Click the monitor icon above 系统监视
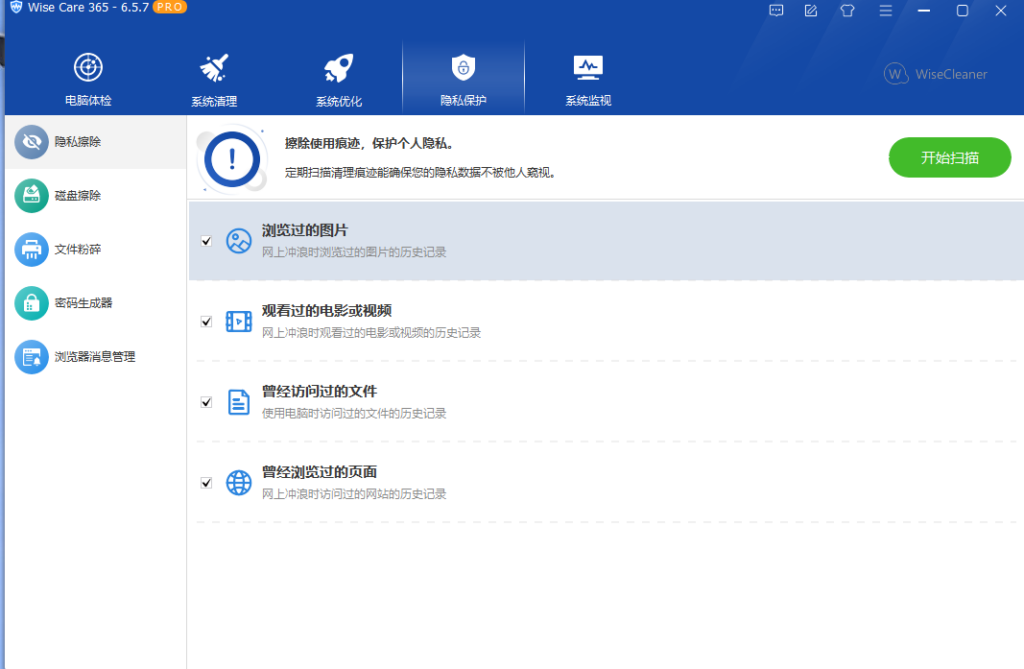Viewport: 1024px width, 669px height. pyautogui.click(x=588, y=67)
